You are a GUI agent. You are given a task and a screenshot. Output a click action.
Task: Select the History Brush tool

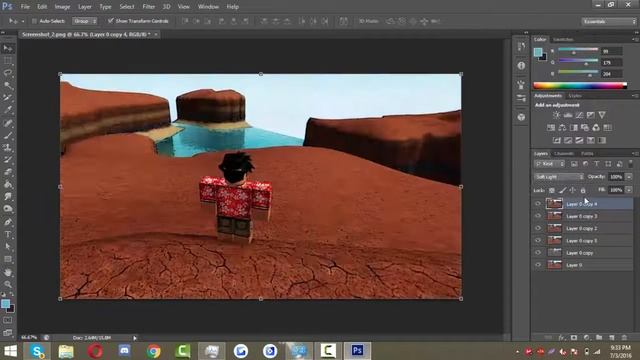tap(8, 160)
